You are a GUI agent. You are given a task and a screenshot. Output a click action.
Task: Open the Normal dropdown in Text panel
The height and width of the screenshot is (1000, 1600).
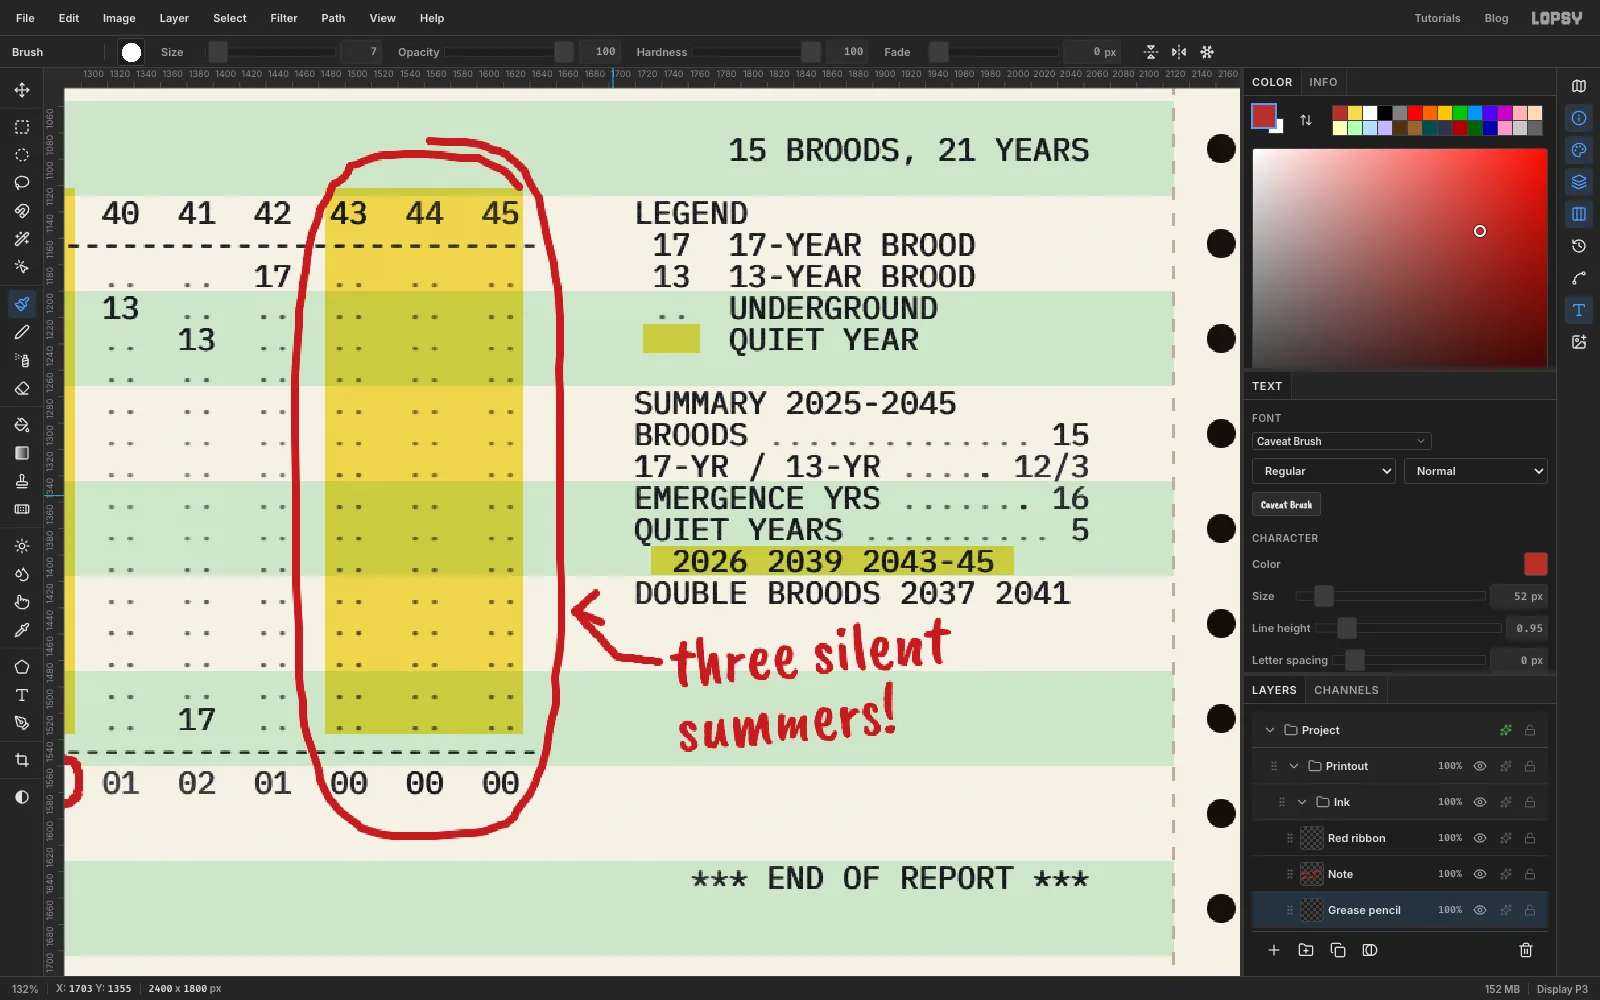pos(1476,471)
